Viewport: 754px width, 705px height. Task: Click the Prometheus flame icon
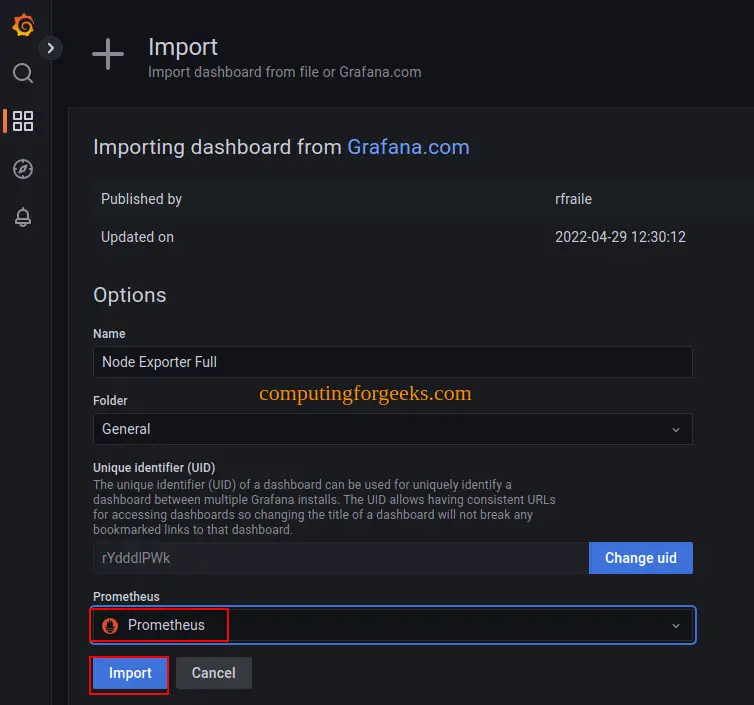[110, 626]
